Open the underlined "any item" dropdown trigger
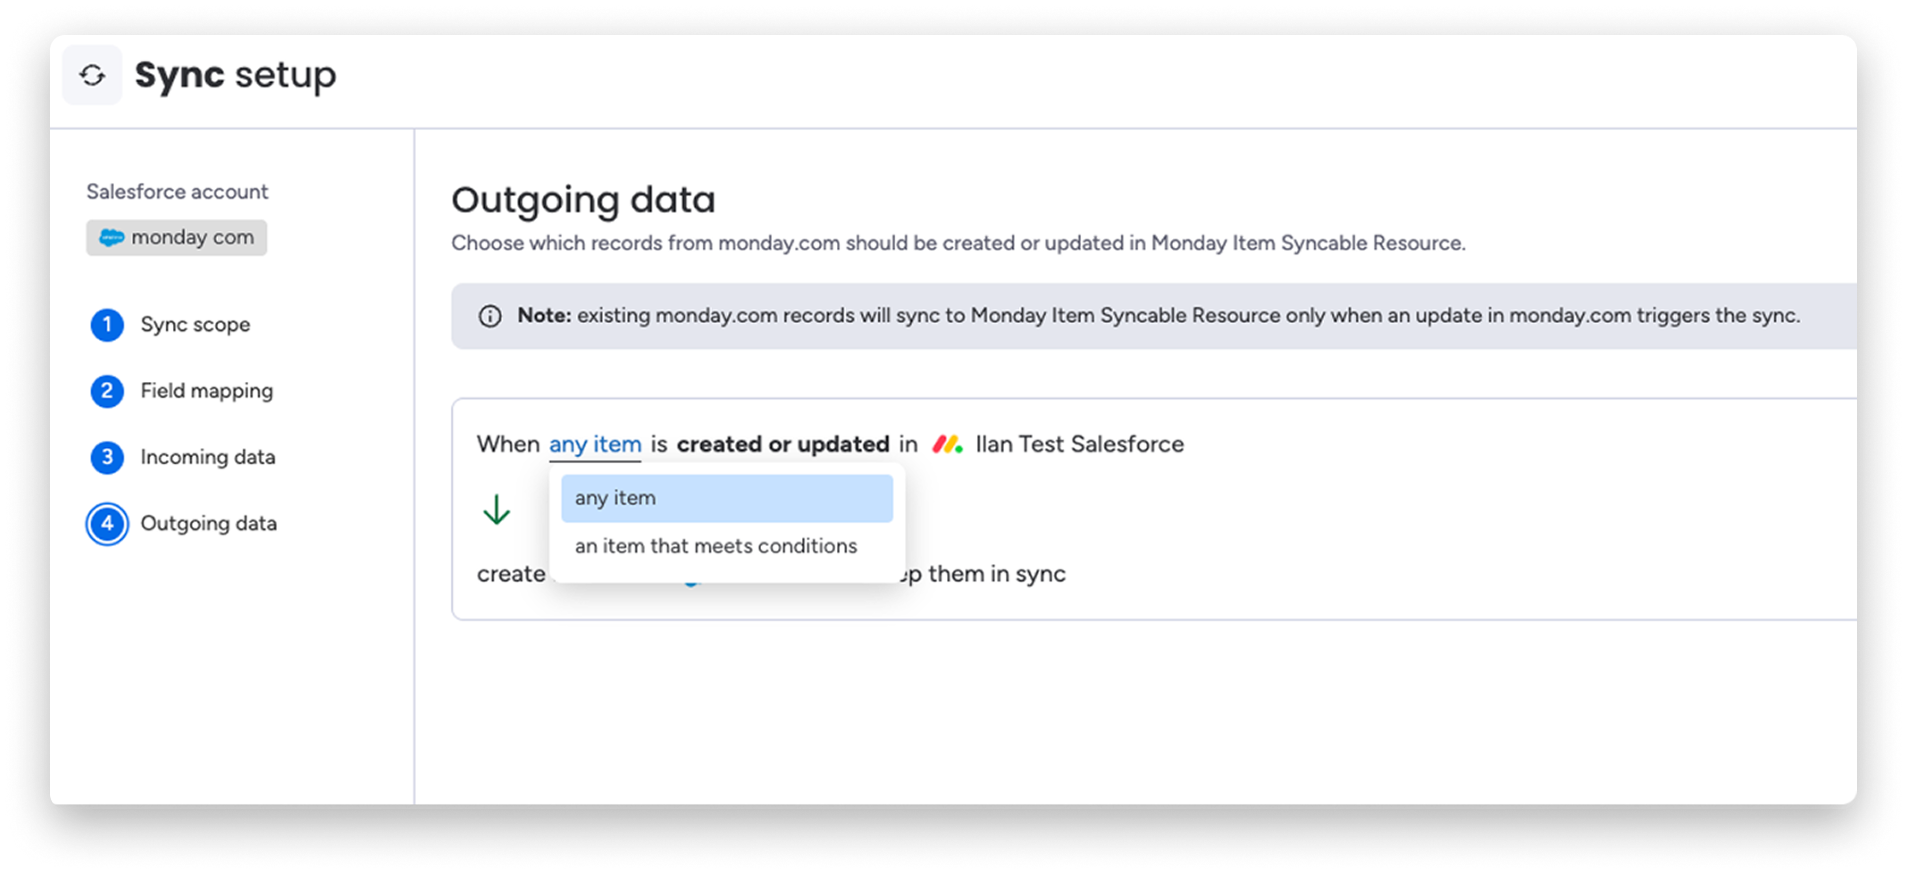Image resolution: width=1907 pixels, height=874 pixels. [x=595, y=444]
